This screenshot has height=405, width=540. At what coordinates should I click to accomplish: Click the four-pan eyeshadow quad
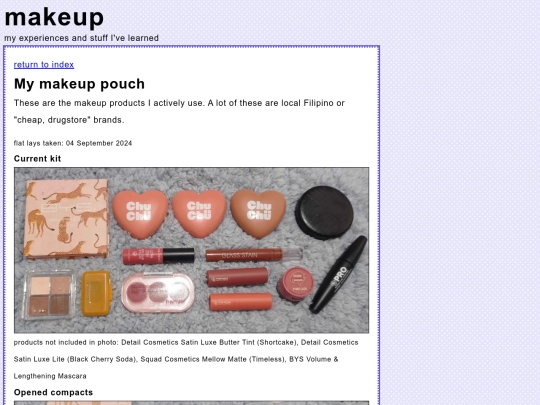50,294
